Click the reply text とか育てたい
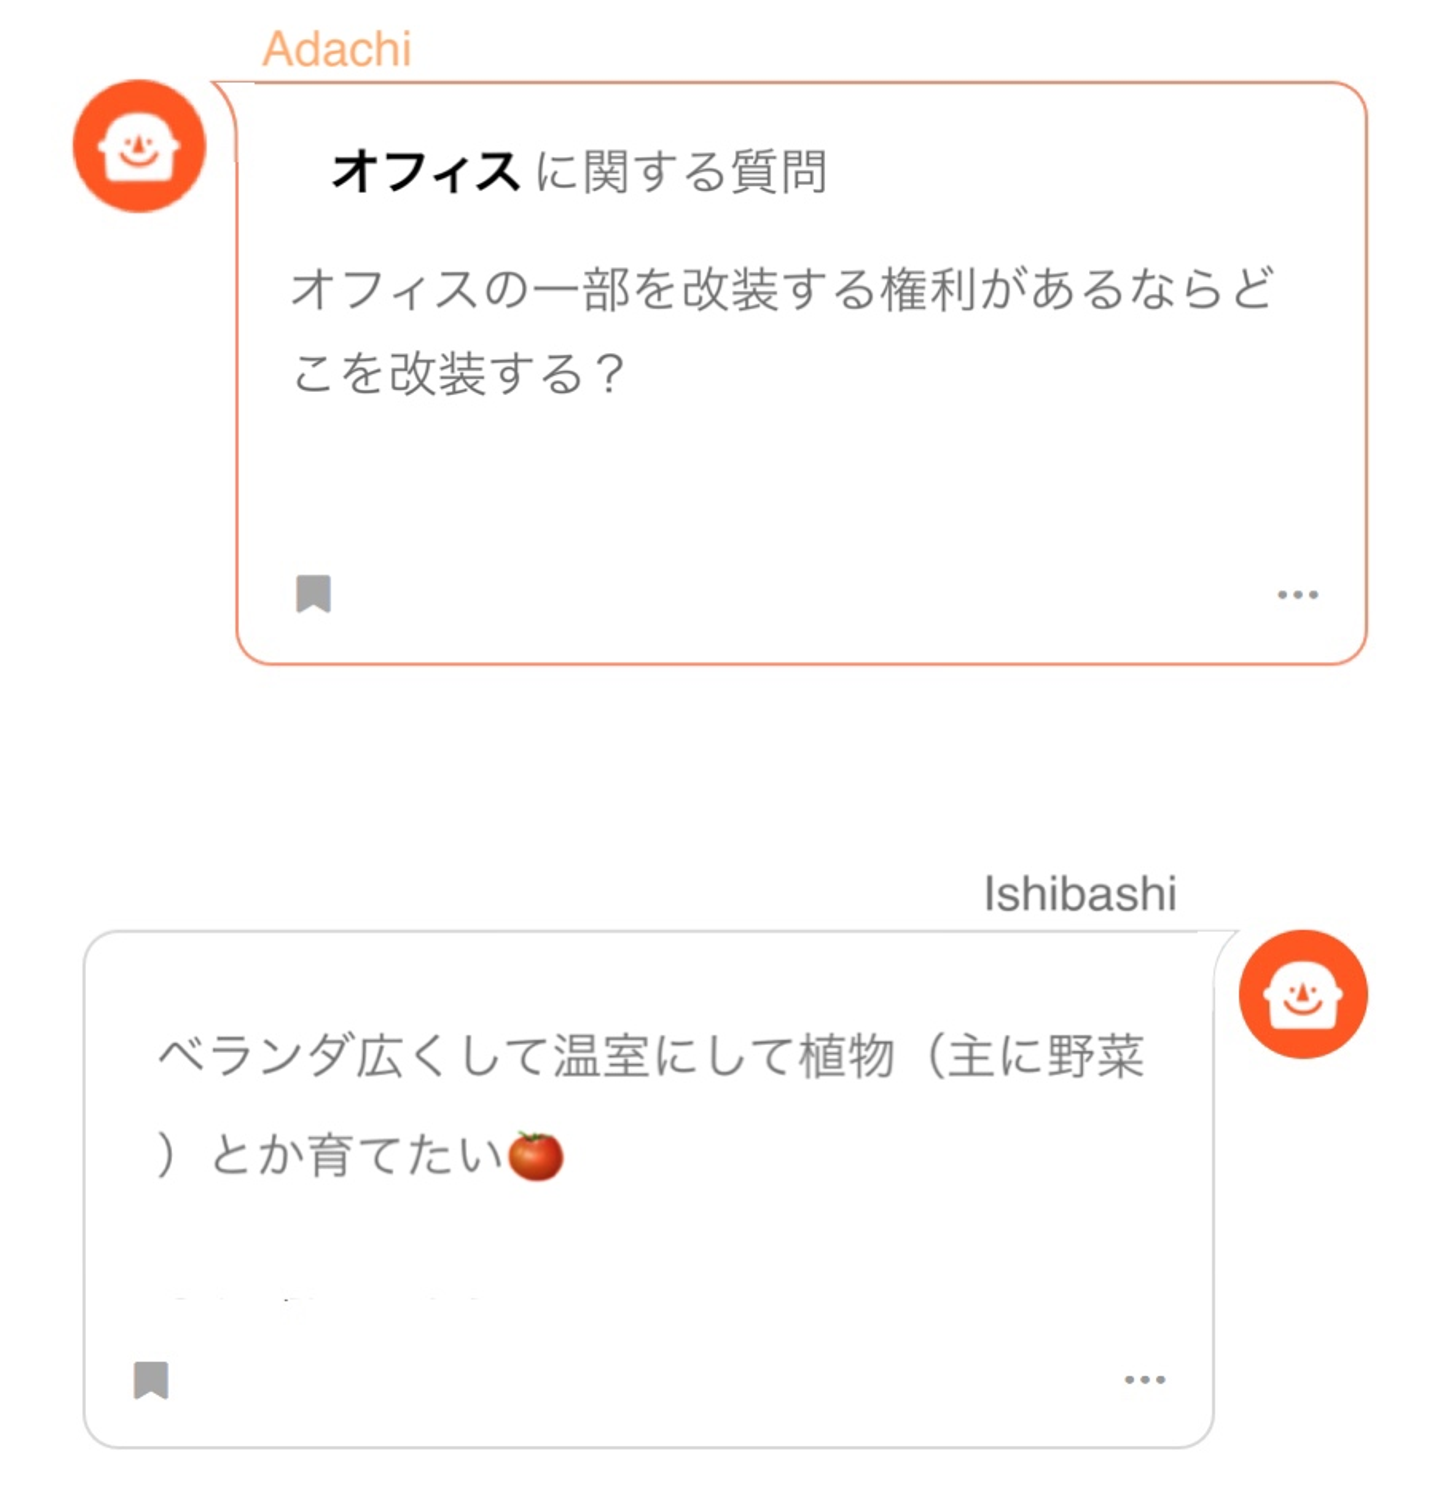 point(356,1156)
